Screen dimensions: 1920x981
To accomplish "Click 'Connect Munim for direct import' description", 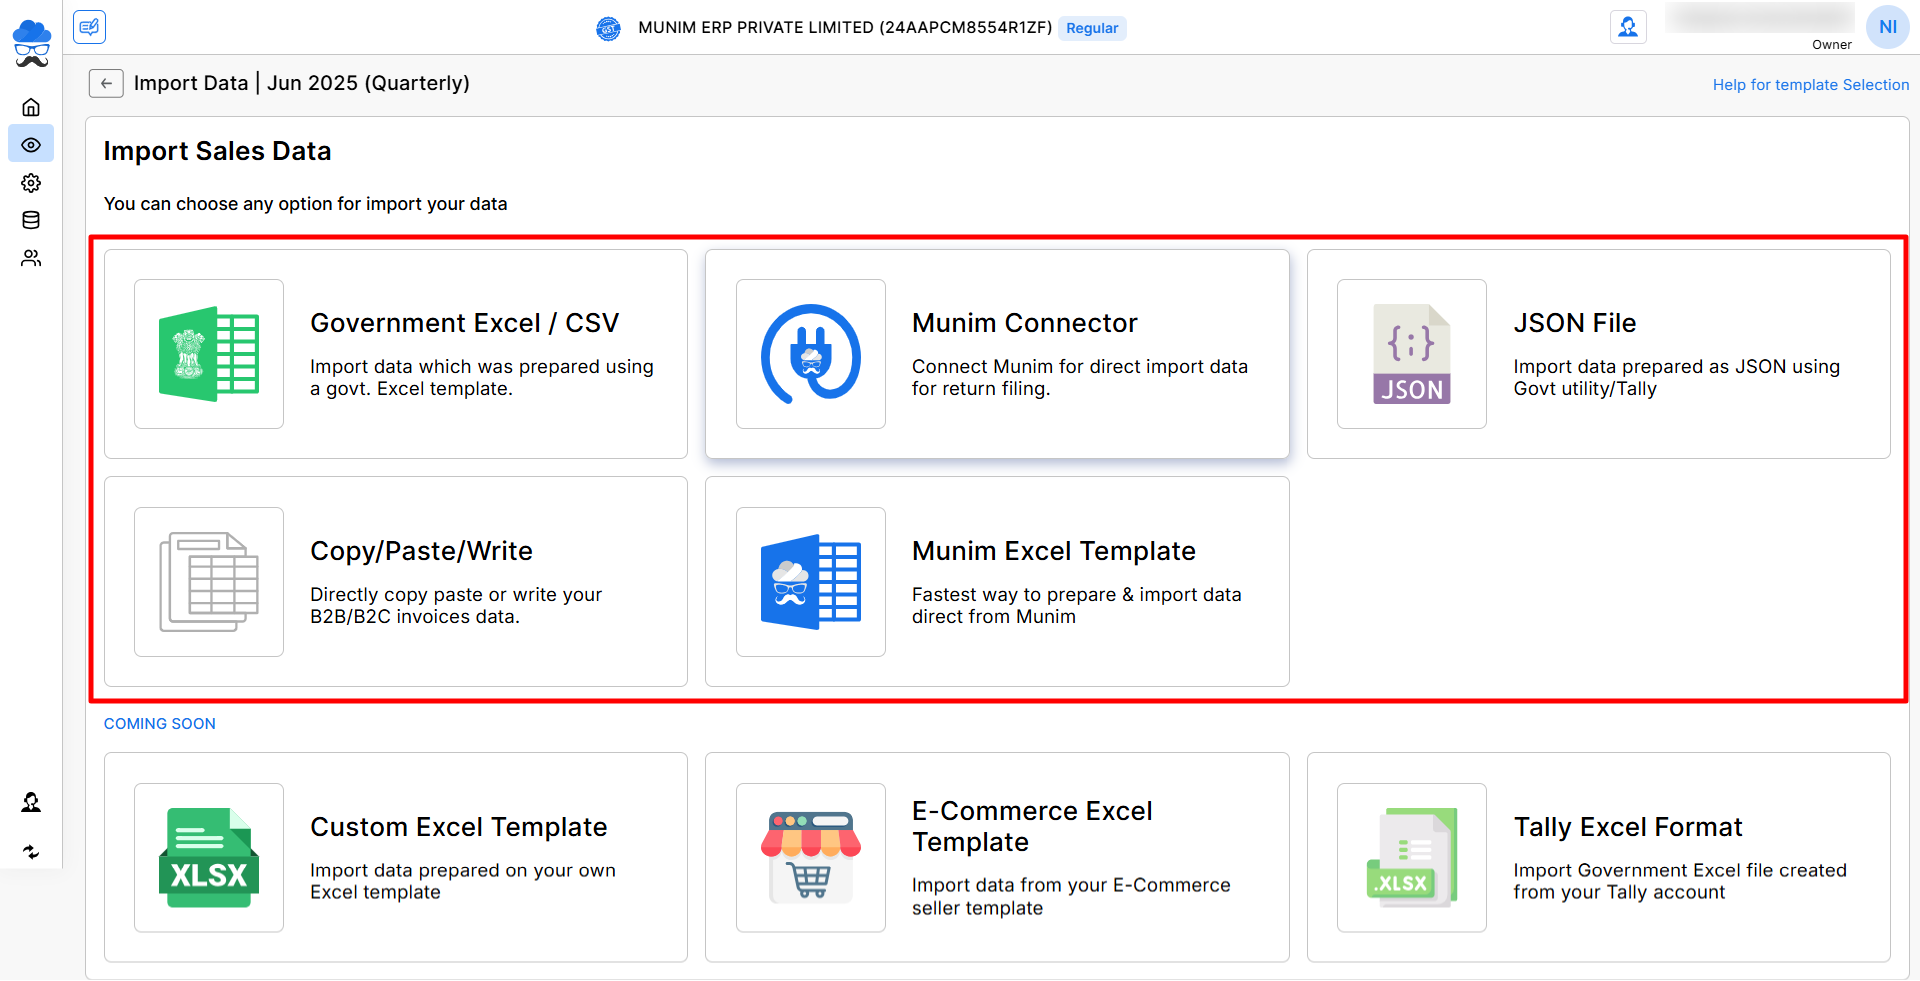I will (x=1080, y=378).
